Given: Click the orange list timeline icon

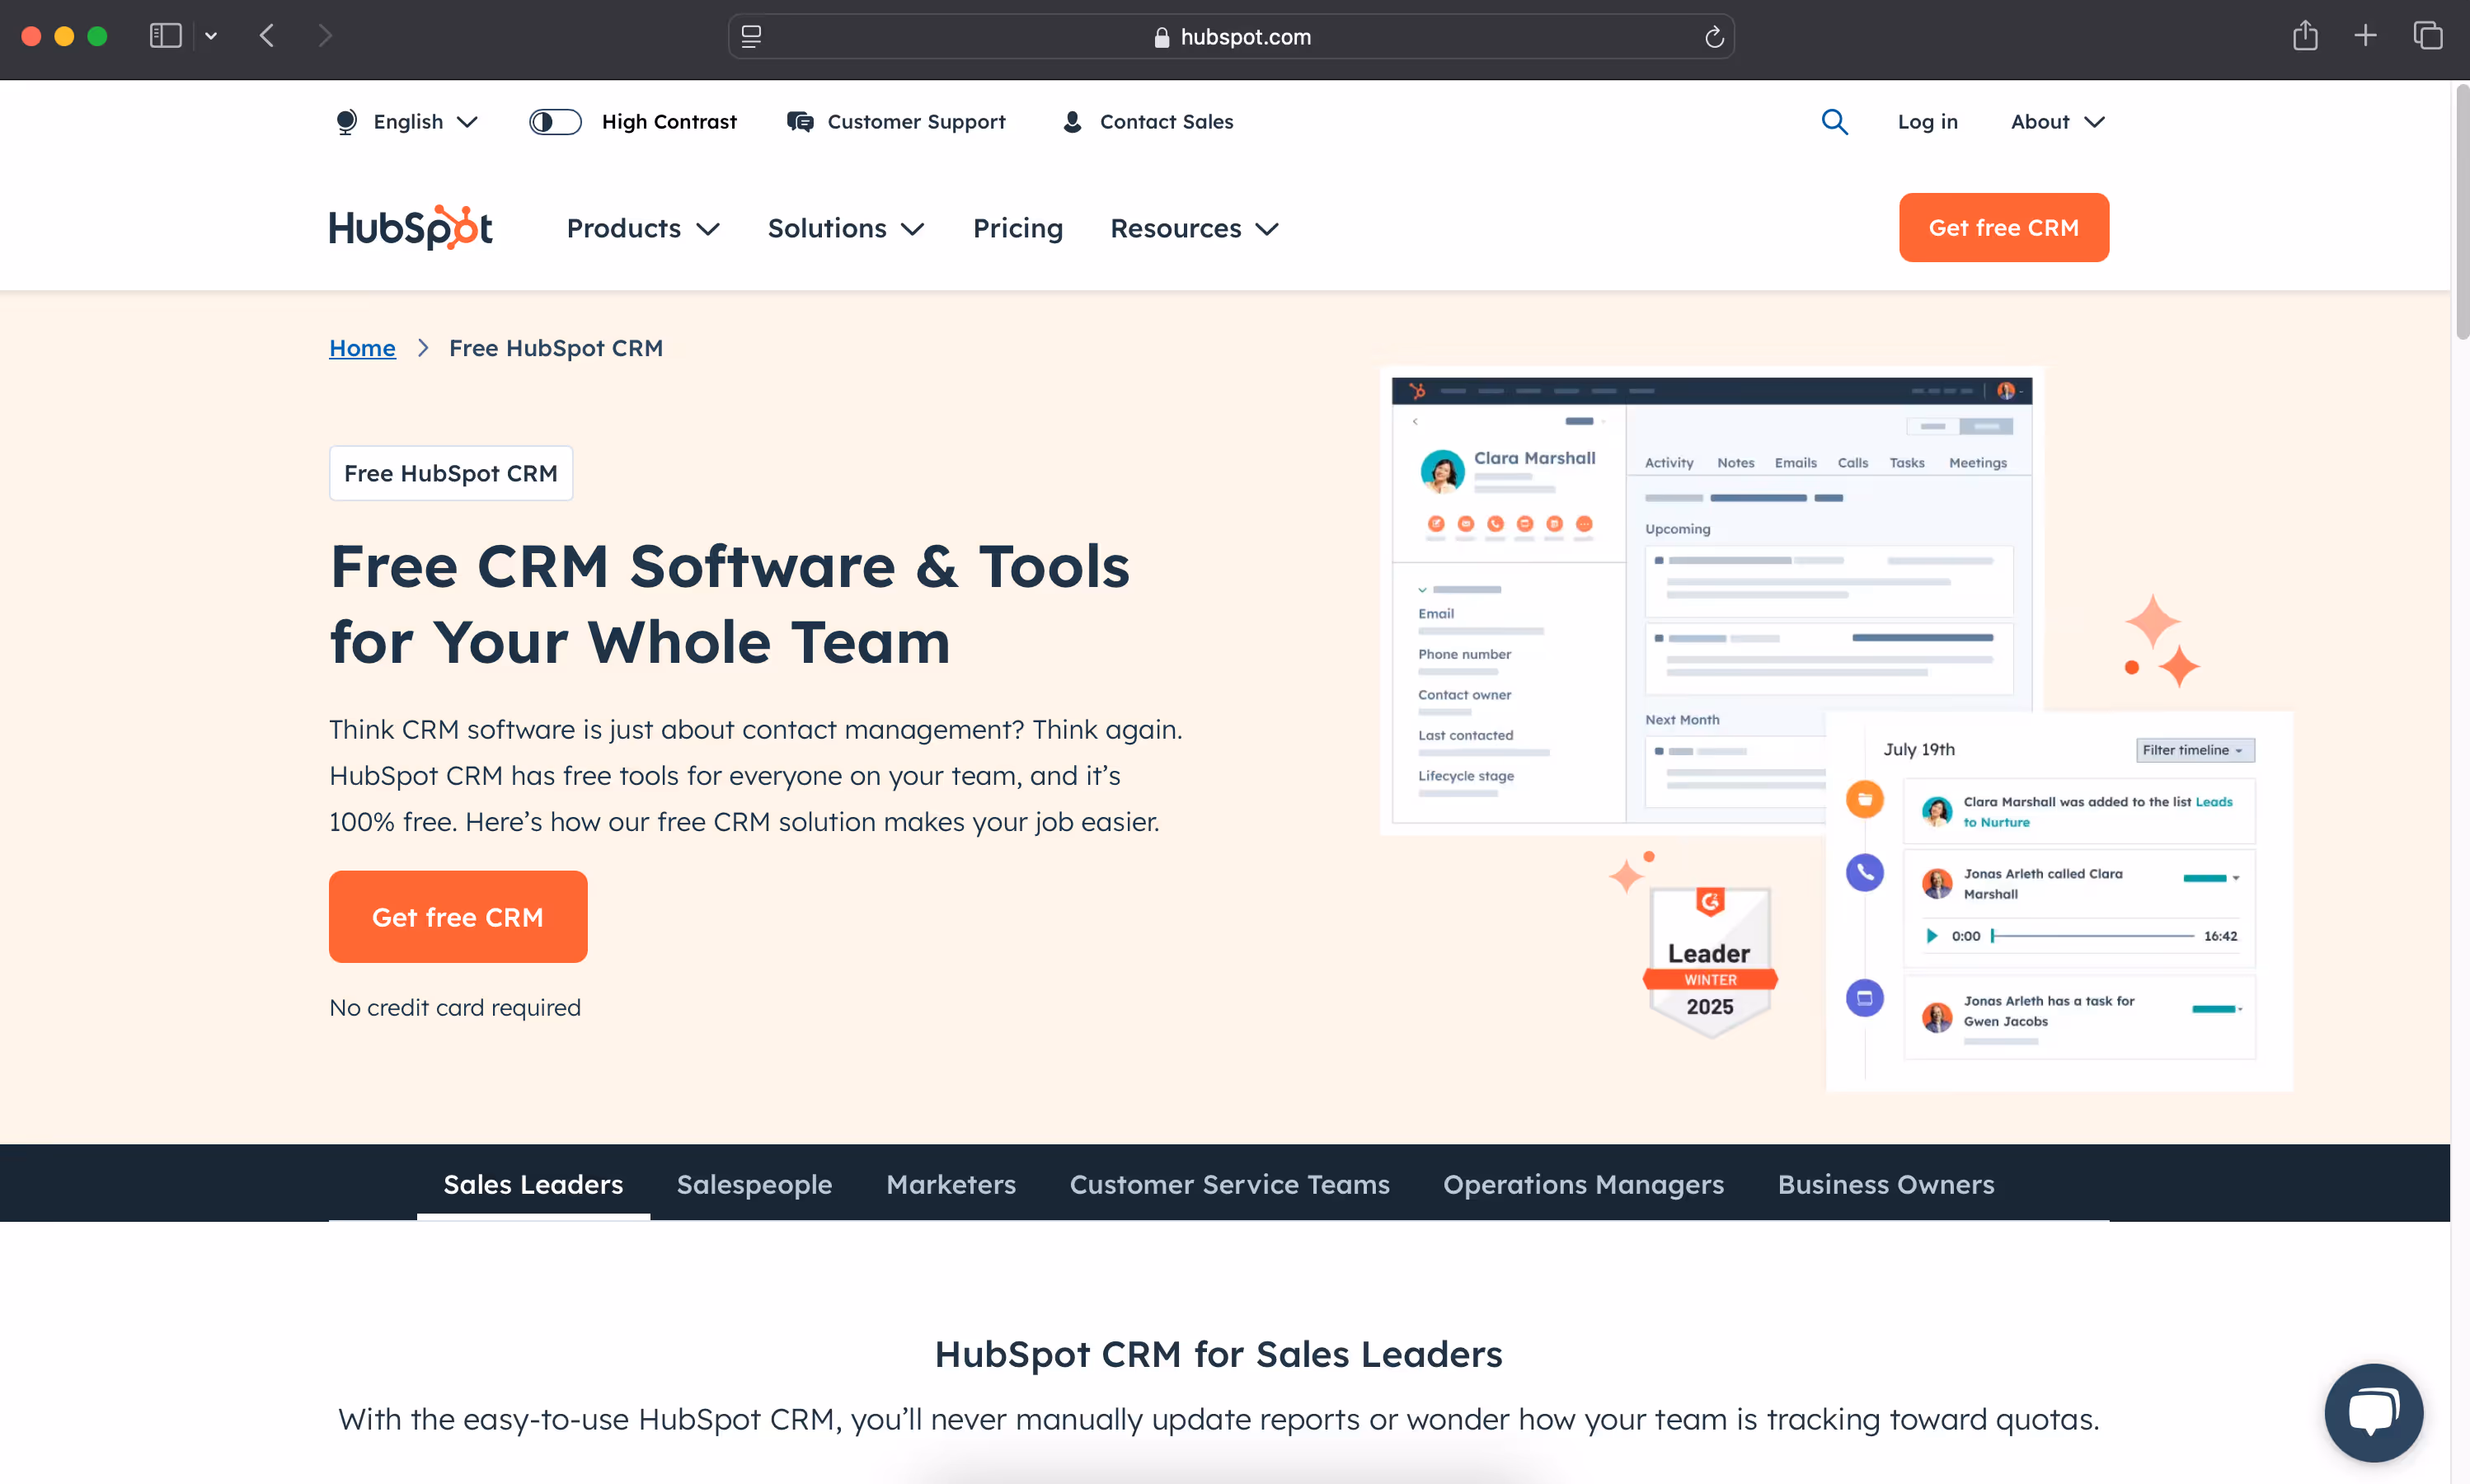Looking at the screenshot, I should click(1864, 799).
